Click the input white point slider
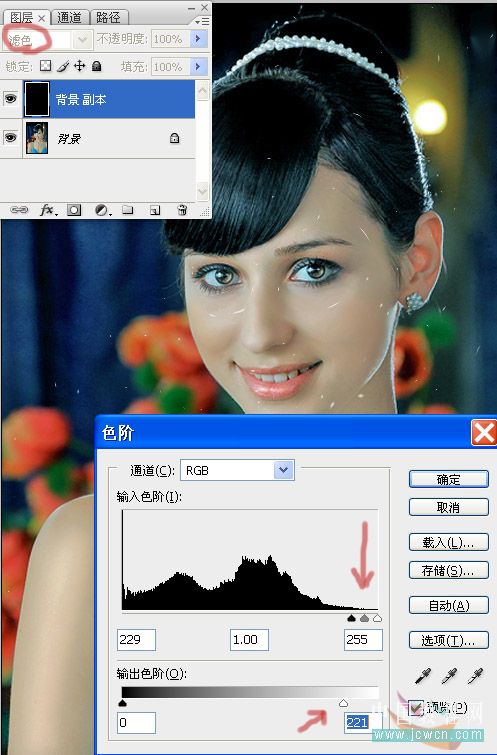Image resolution: width=497 pixels, height=755 pixels. (377, 618)
